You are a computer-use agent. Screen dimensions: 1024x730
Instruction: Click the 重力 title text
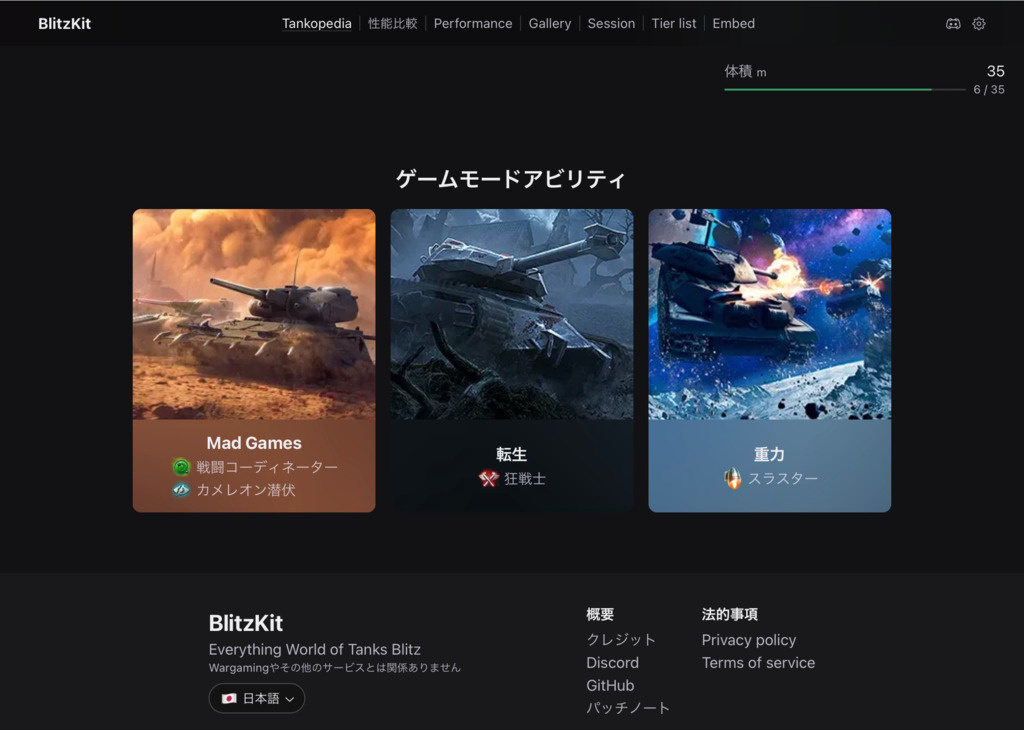[x=769, y=454]
